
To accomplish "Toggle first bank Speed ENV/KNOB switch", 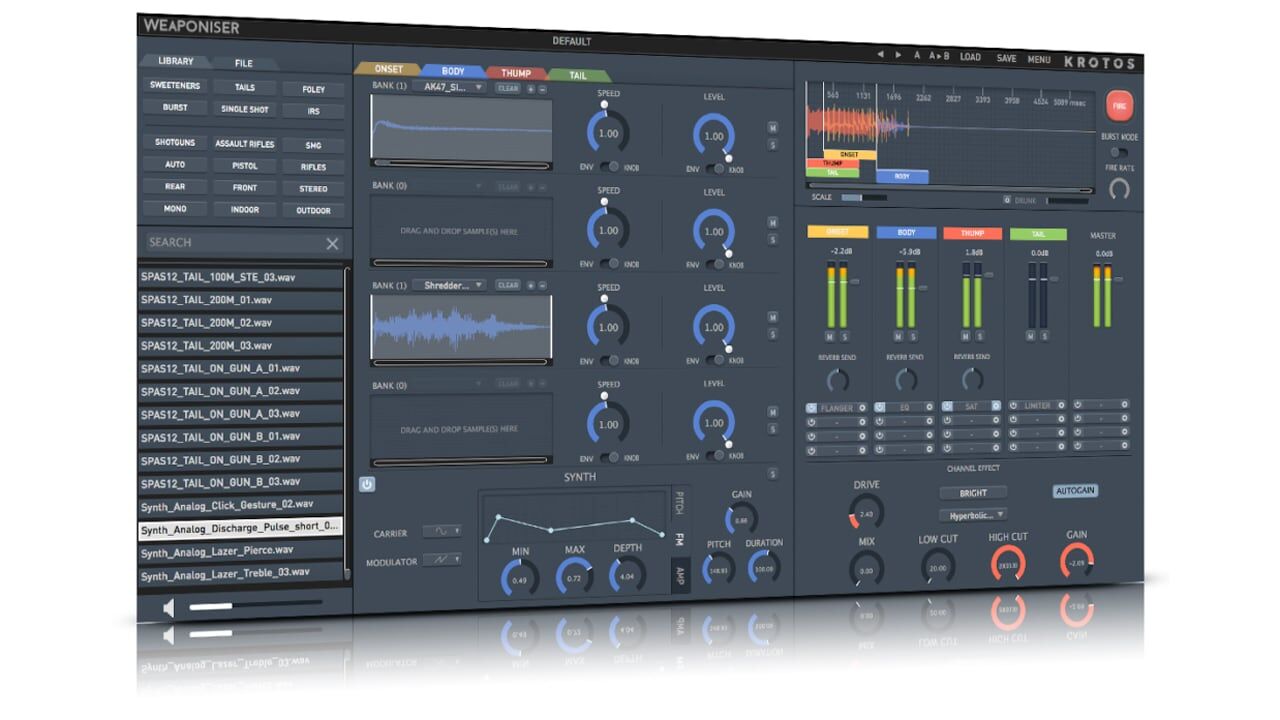I will tap(608, 167).
